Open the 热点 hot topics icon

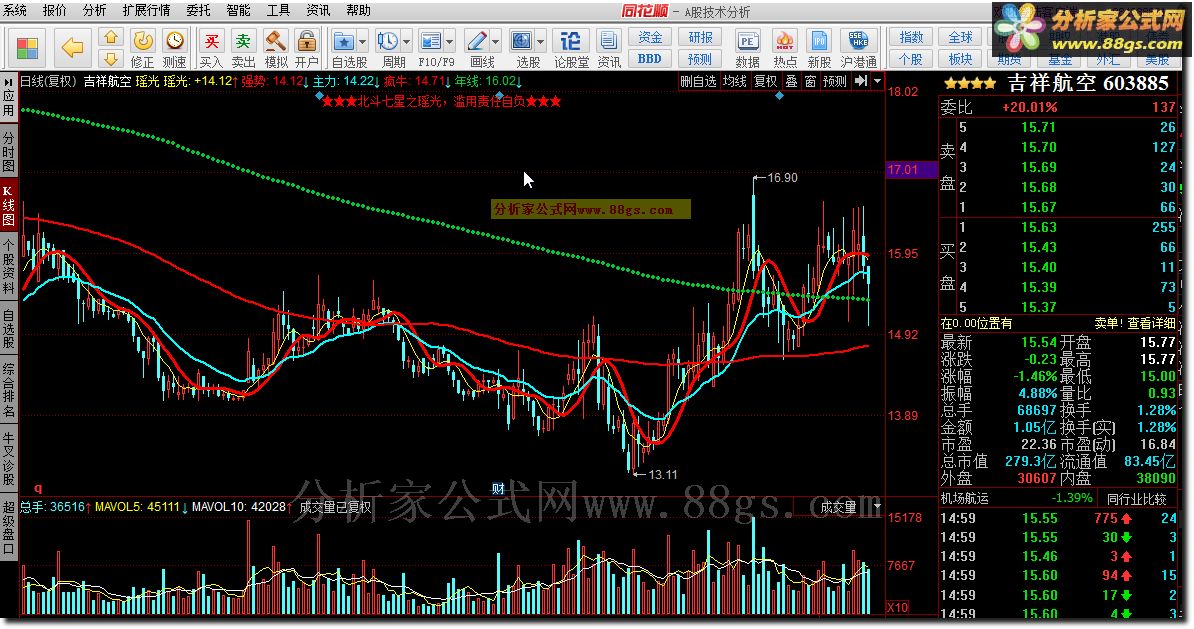pyautogui.click(x=784, y=40)
